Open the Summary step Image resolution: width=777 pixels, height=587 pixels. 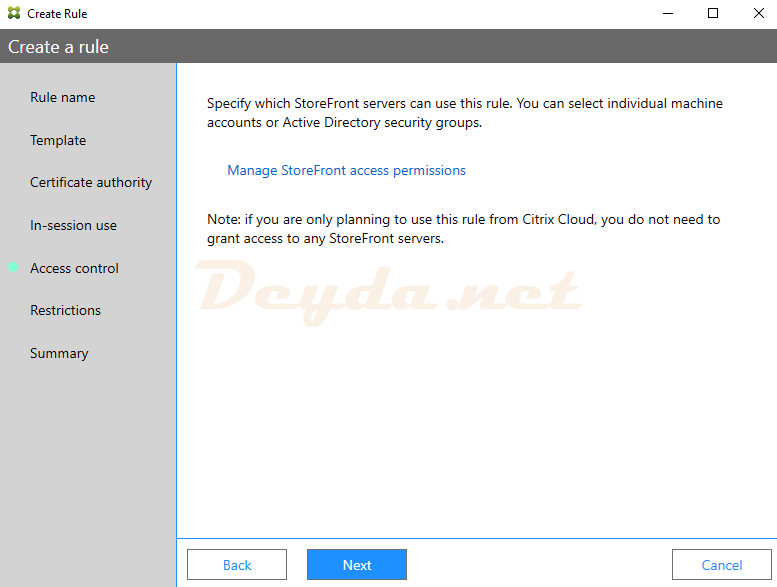click(x=59, y=353)
